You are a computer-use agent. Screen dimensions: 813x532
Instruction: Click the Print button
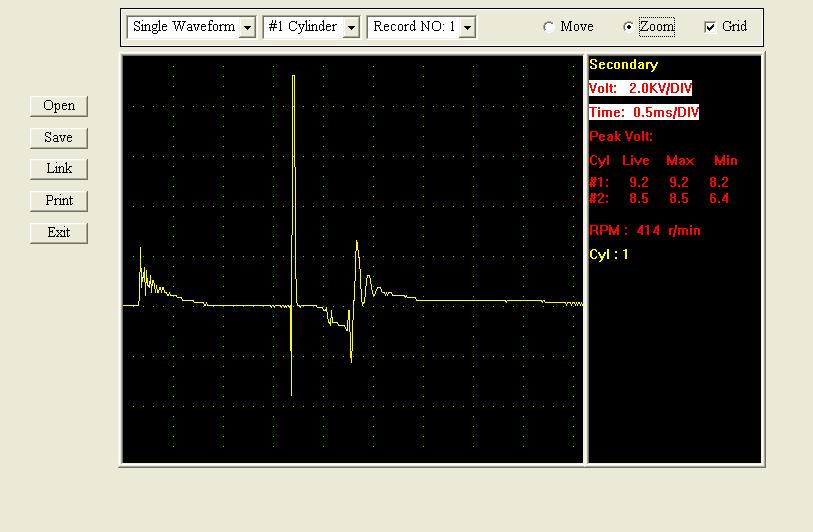pos(59,201)
